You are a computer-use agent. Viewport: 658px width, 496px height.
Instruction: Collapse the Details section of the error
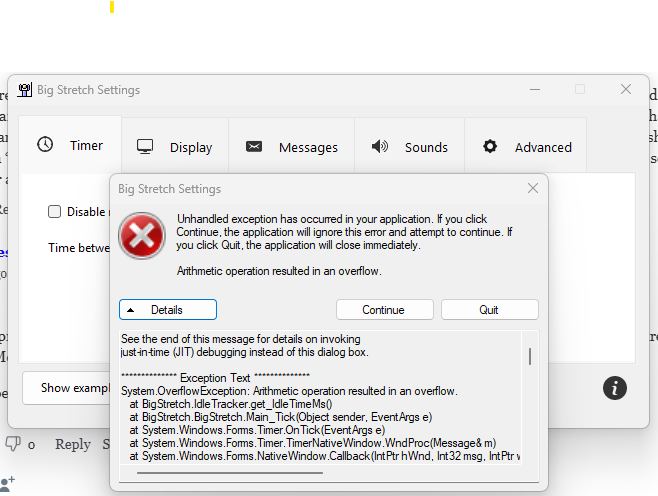[167, 310]
